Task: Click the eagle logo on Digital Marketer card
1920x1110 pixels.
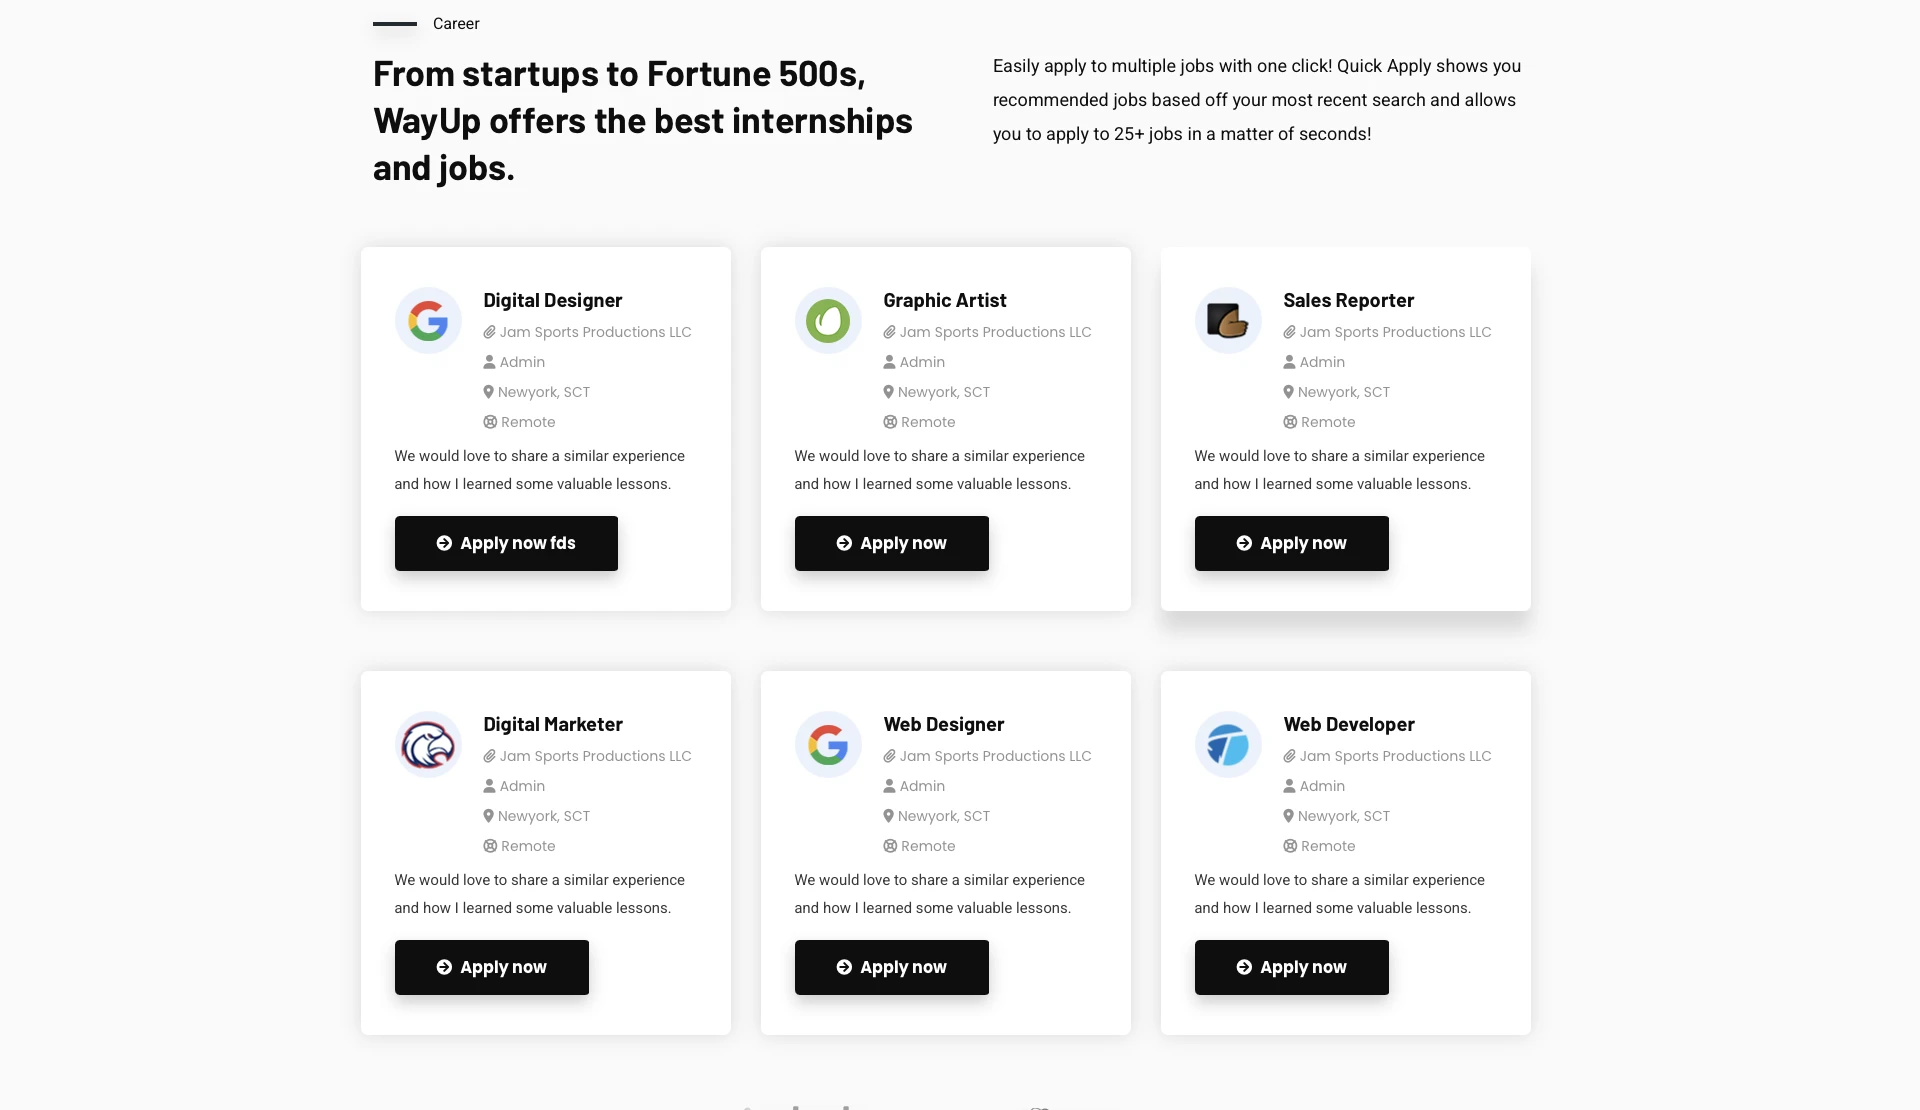Action: click(x=428, y=745)
